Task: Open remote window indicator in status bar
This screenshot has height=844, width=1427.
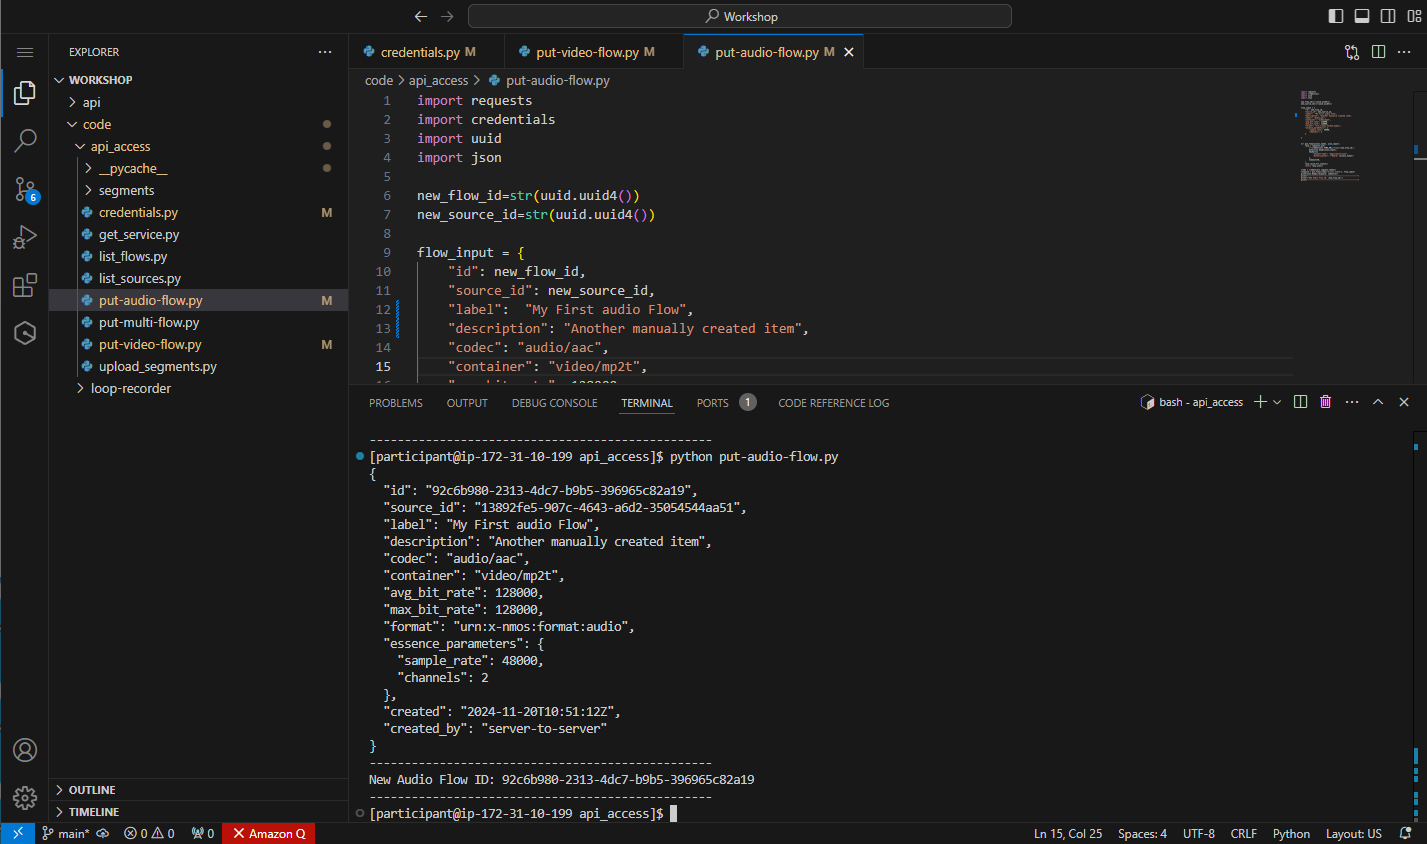Action: pyautogui.click(x=18, y=833)
